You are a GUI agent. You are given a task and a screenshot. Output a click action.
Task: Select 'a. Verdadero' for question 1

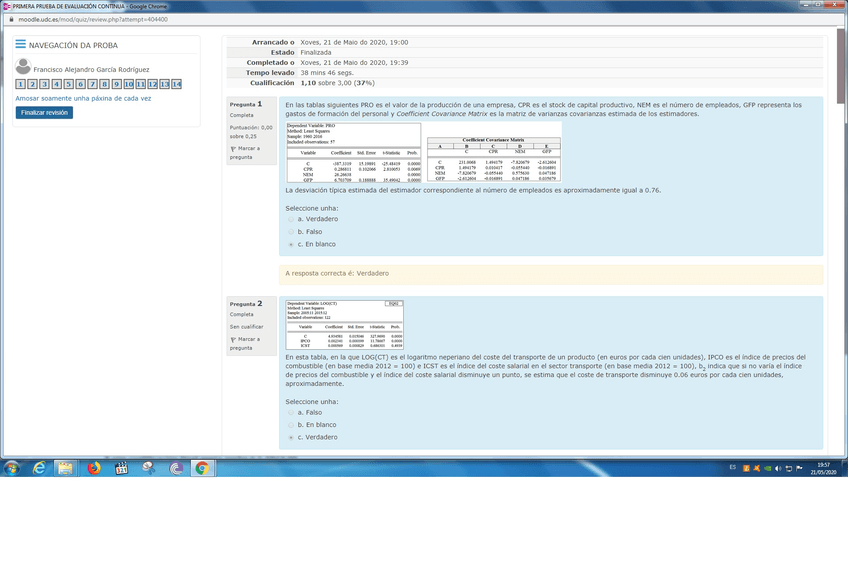pos(291,218)
